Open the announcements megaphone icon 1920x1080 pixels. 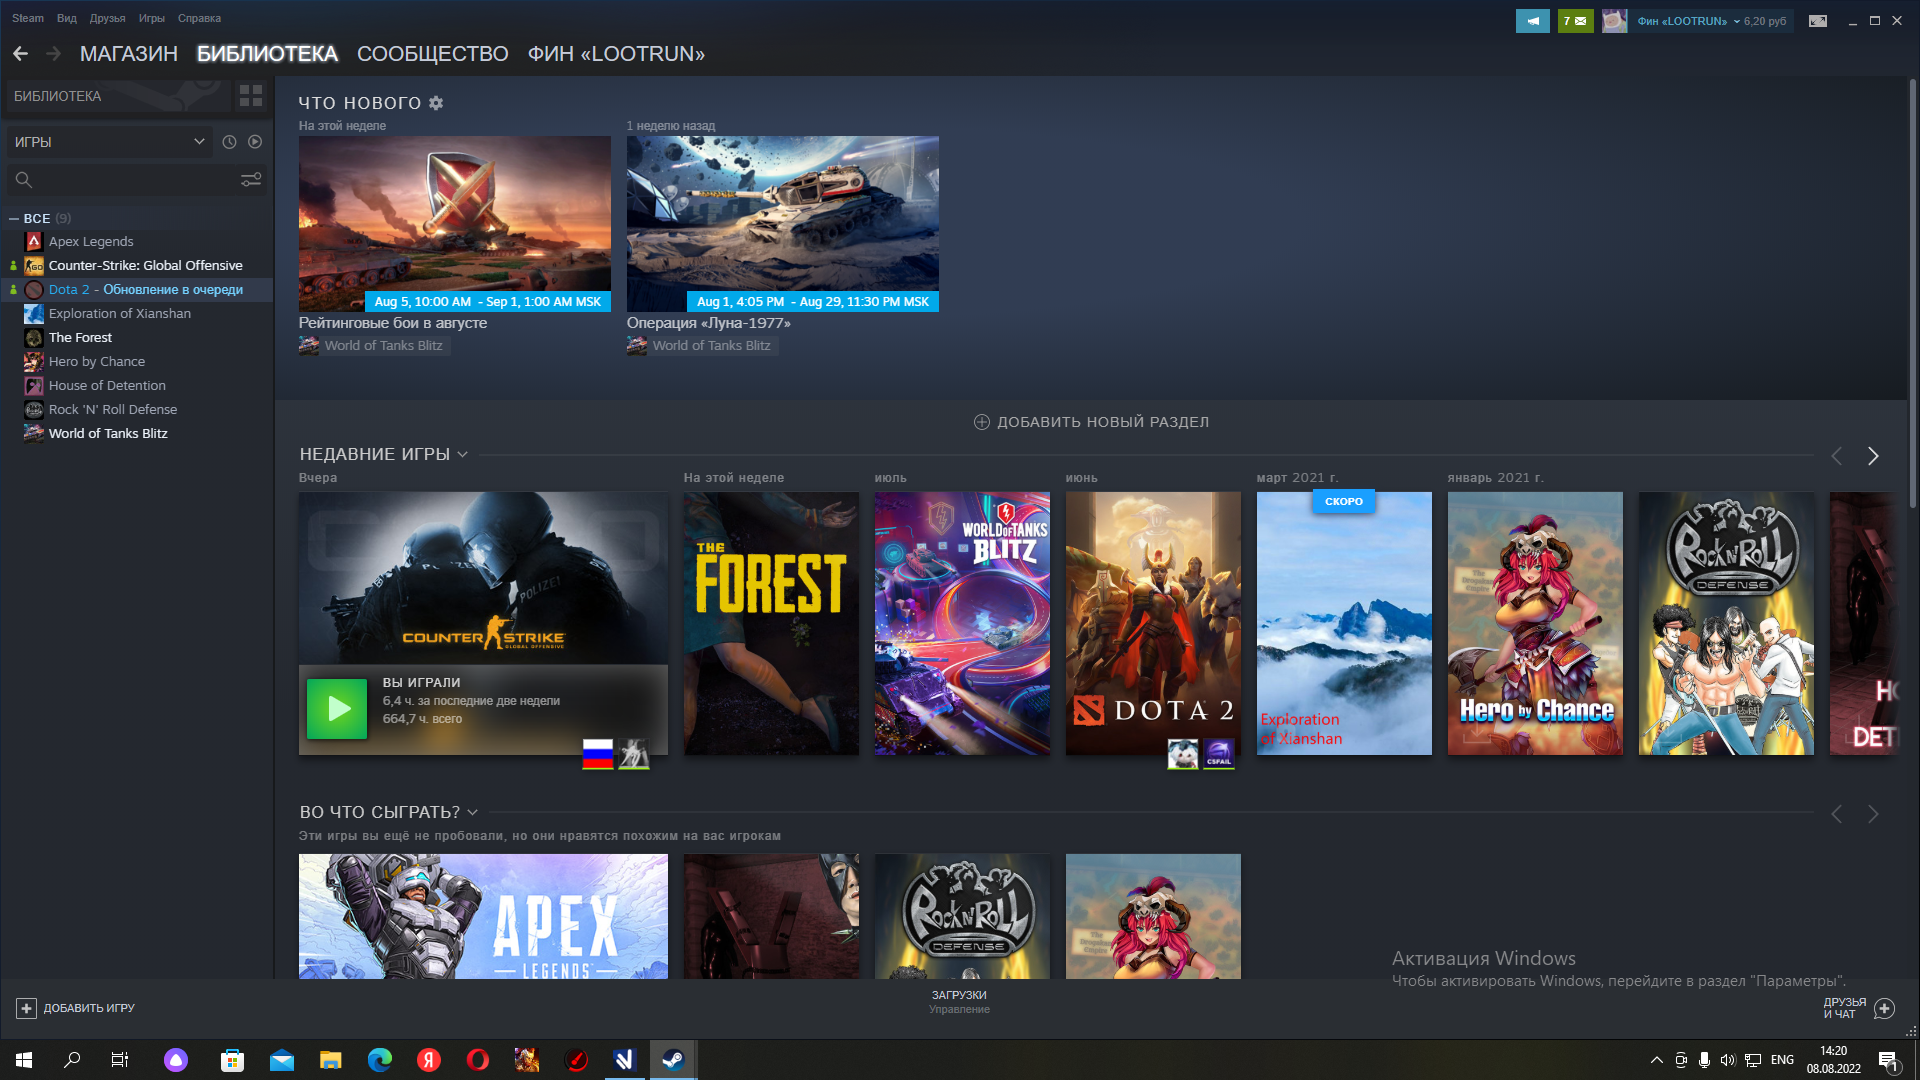pyautogui.click(x=1532, y=21)
